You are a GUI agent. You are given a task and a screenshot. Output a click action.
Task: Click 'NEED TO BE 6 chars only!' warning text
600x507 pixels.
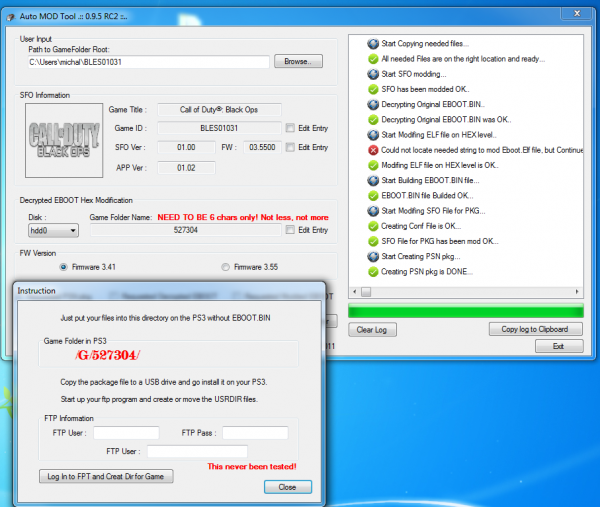(243, 217)
